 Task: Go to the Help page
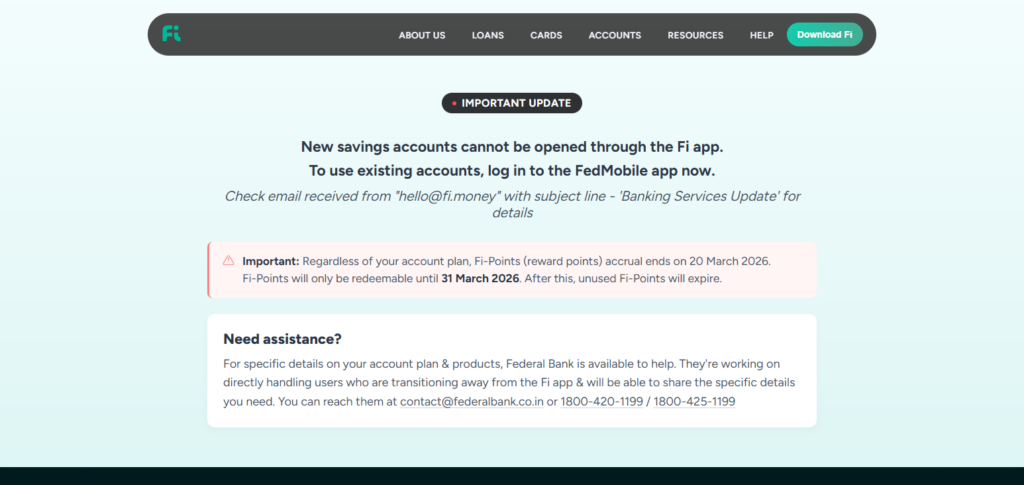point(762,35)
